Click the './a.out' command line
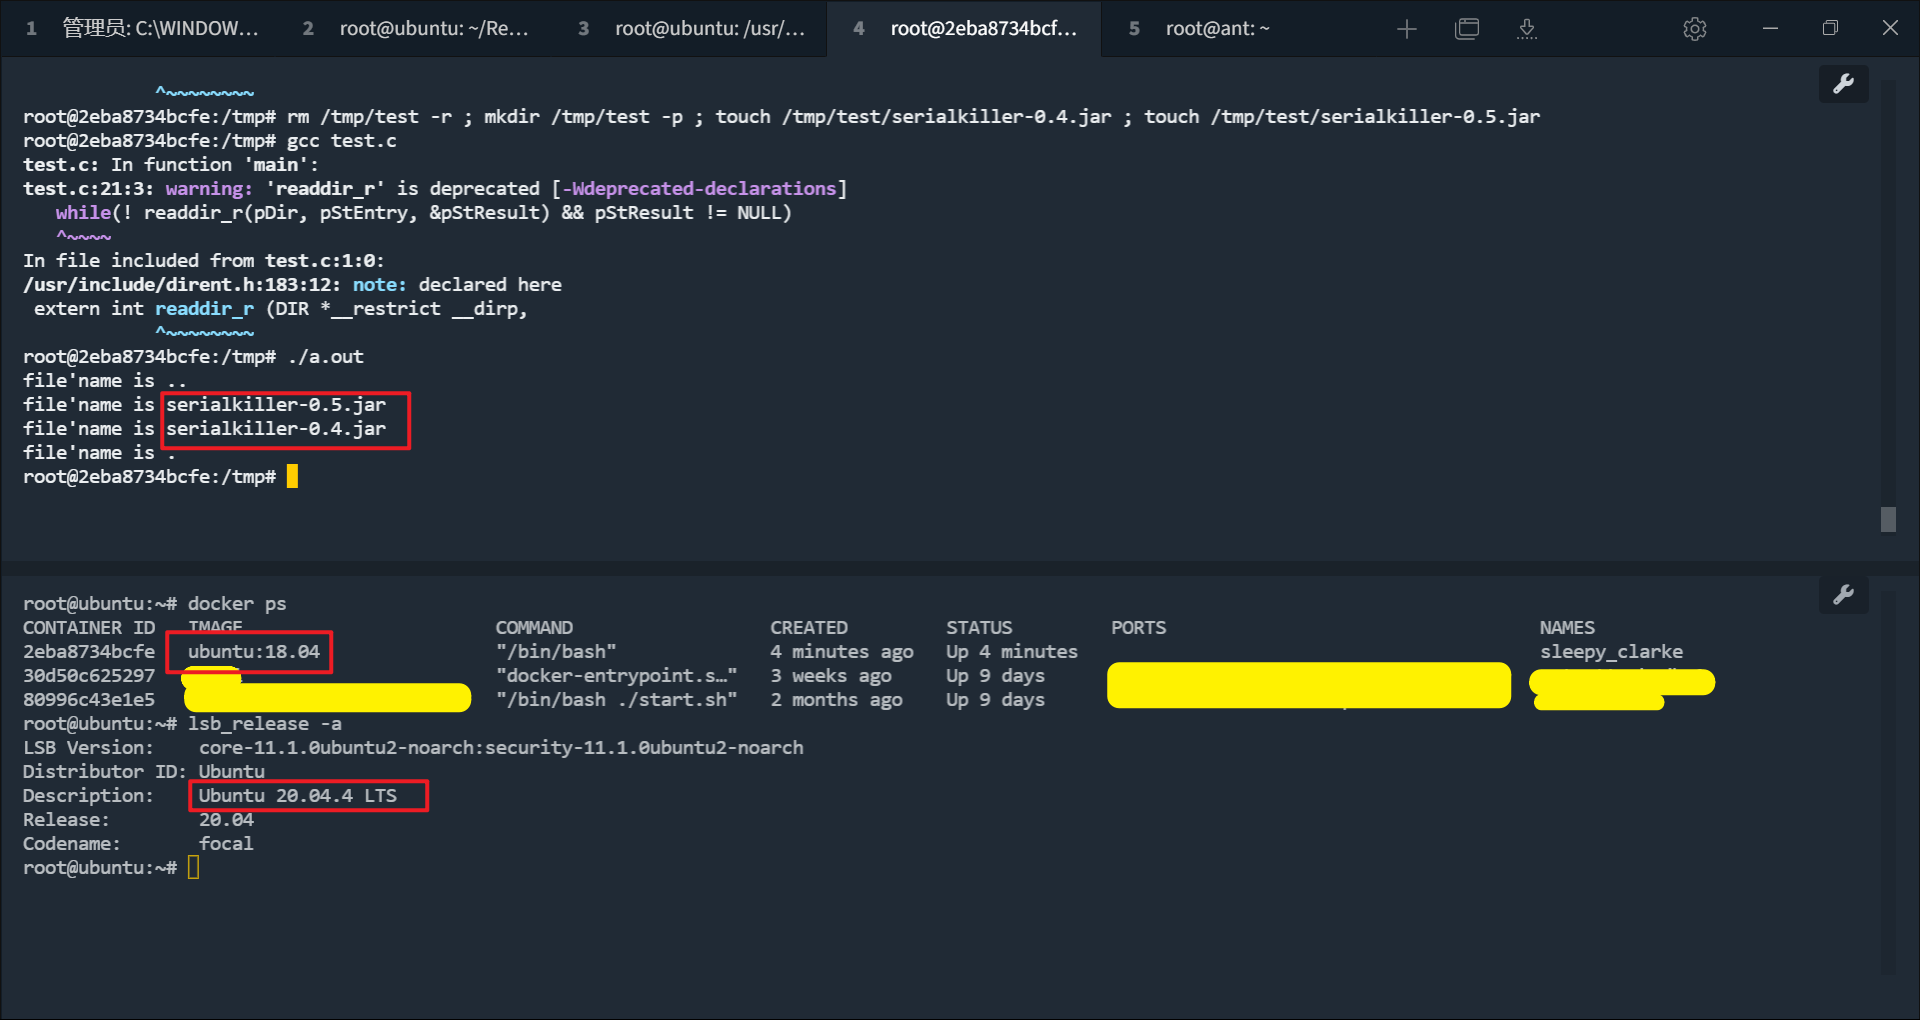Viewport: 1920px width, 1020px height. coord(325,357)
